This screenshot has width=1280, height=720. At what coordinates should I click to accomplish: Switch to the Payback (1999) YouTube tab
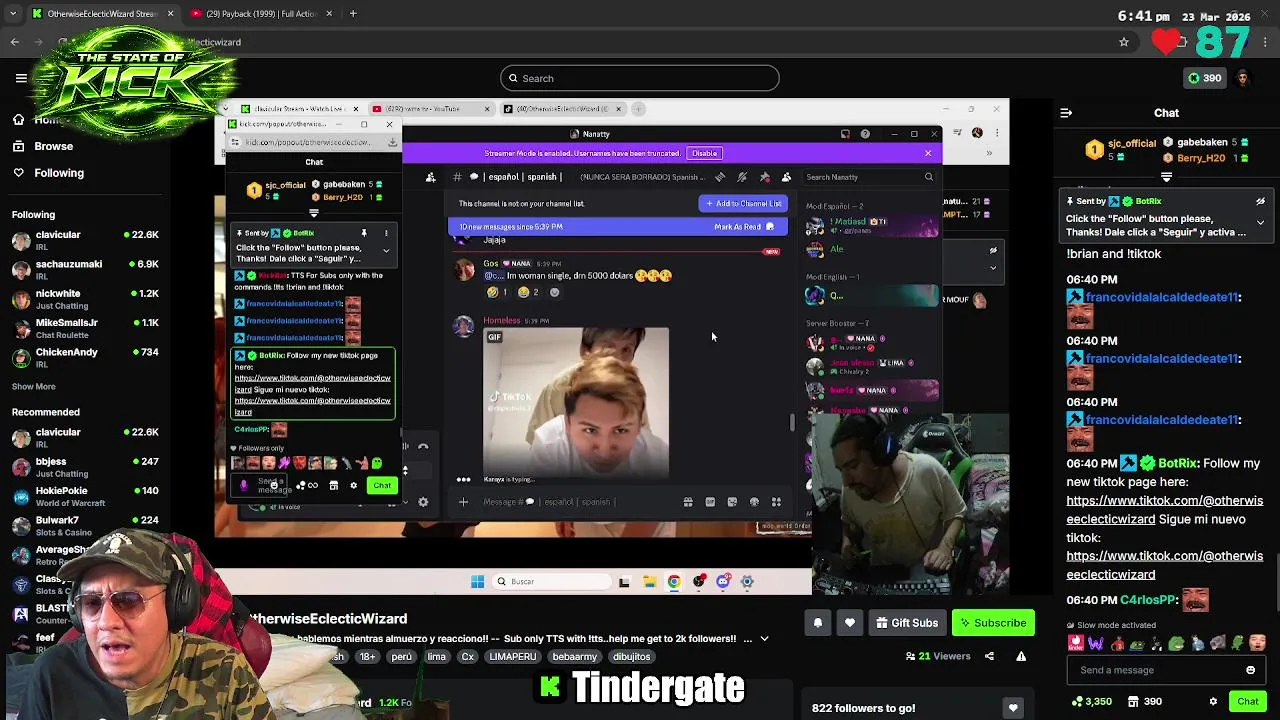[x=260, y=14]
